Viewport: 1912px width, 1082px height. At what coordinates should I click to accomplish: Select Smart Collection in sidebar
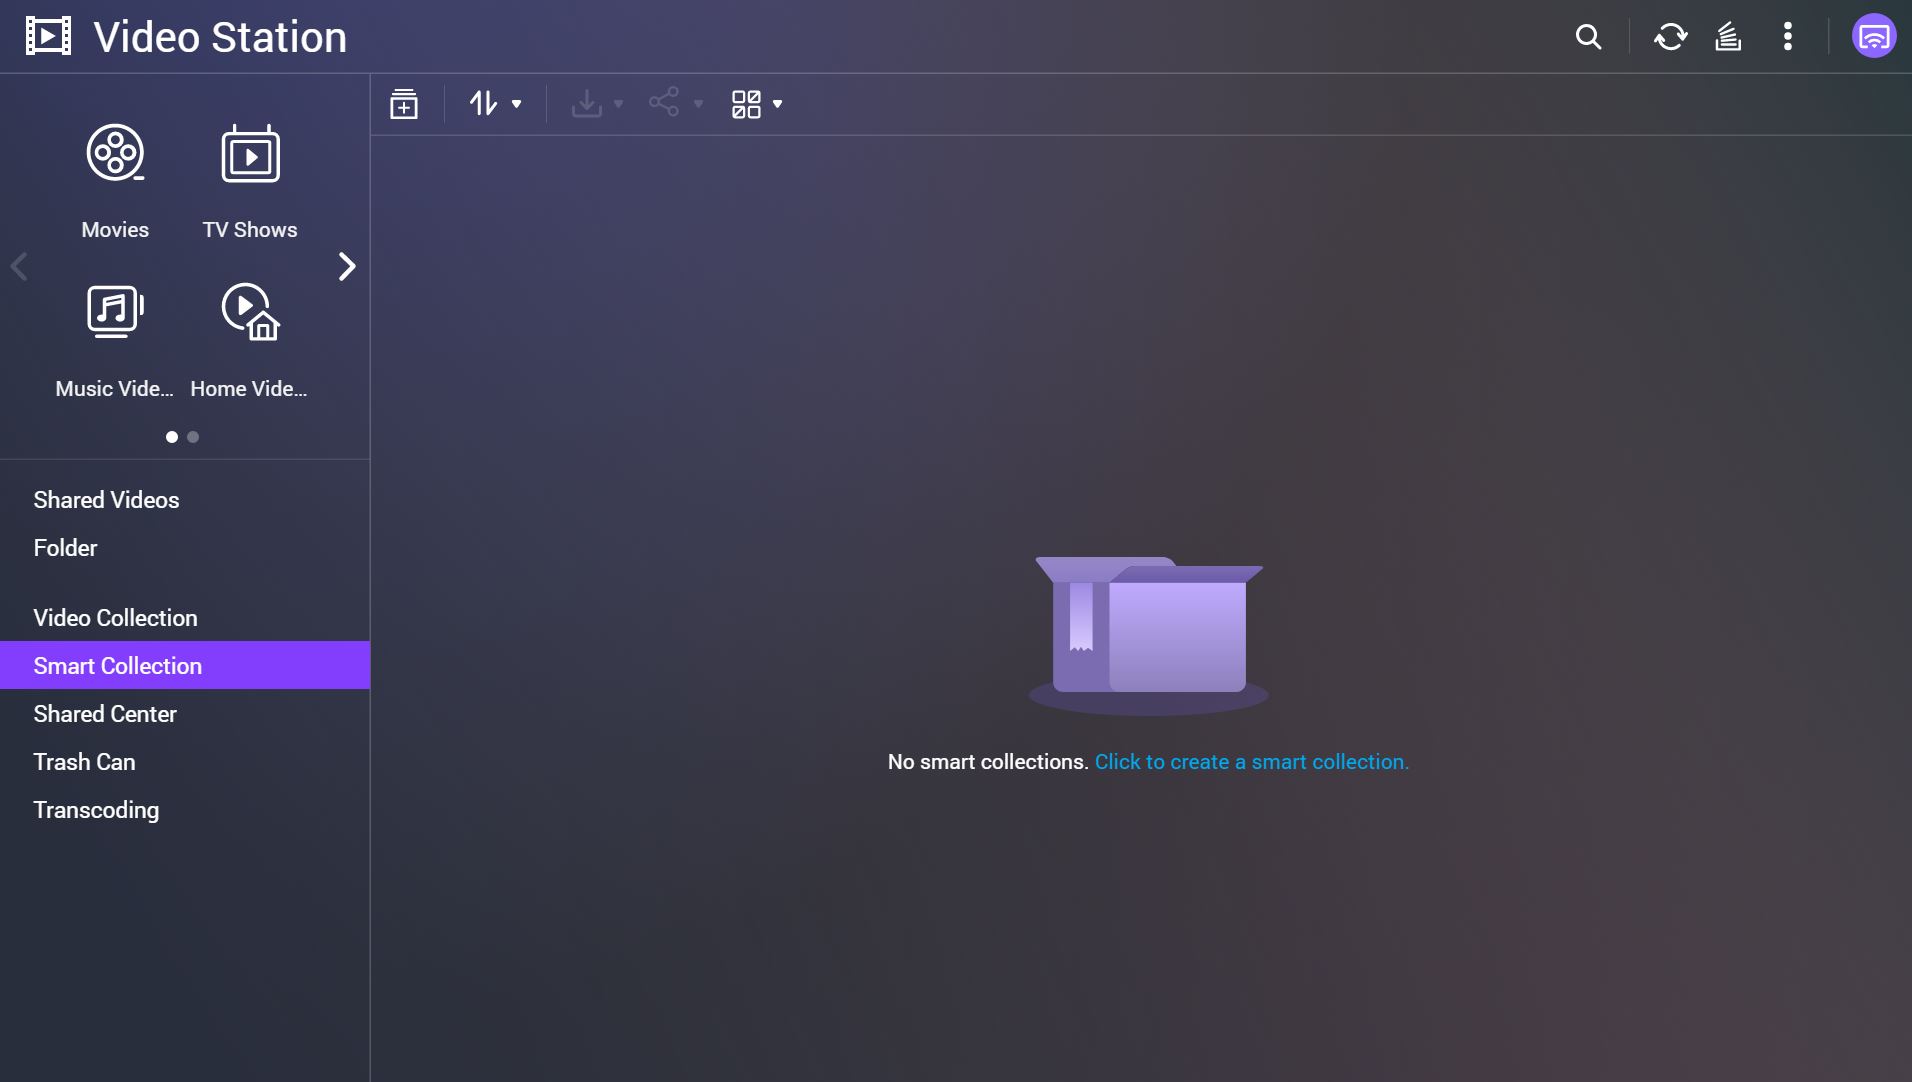pos(185,666)
